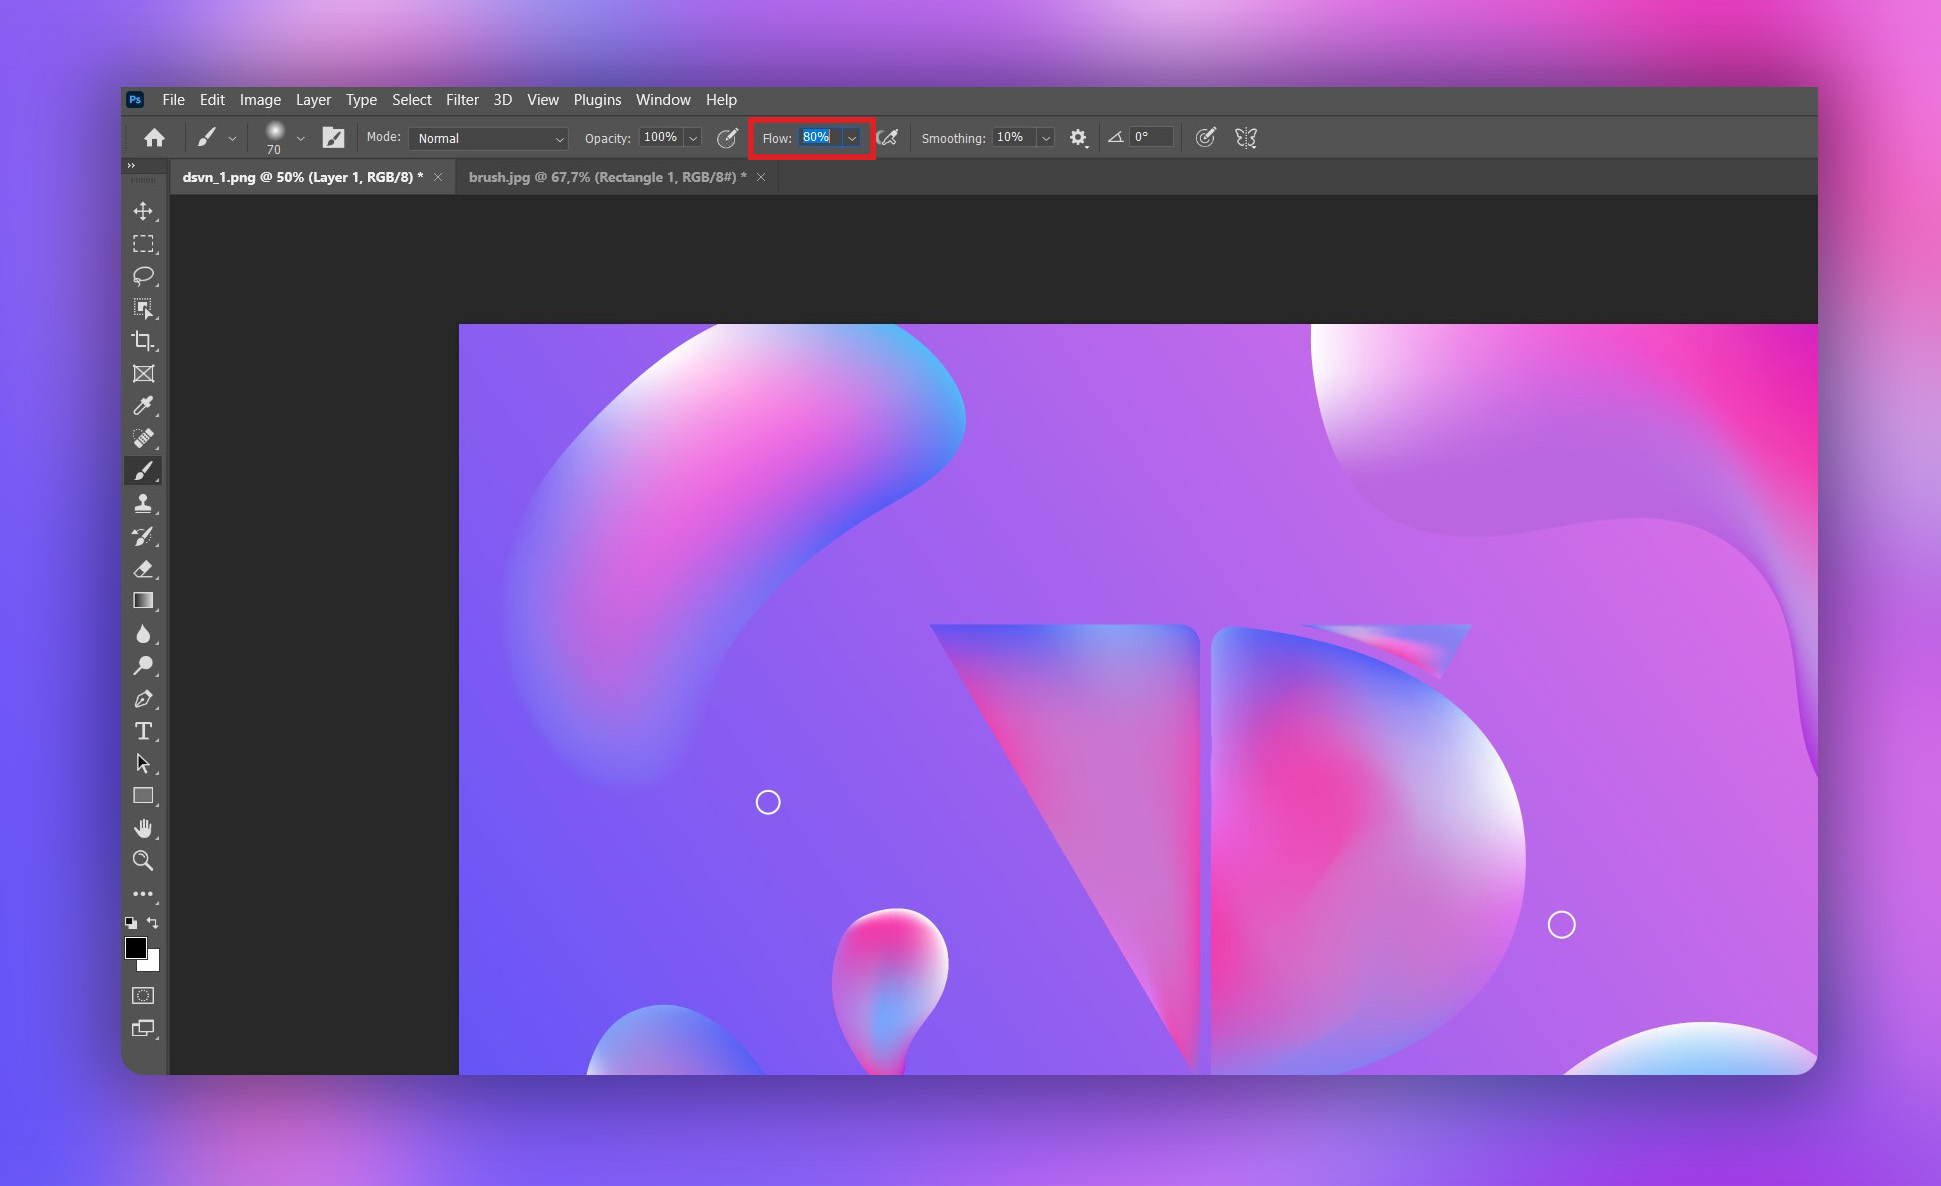Swap foreground and background colors

(x=153, y=922)
